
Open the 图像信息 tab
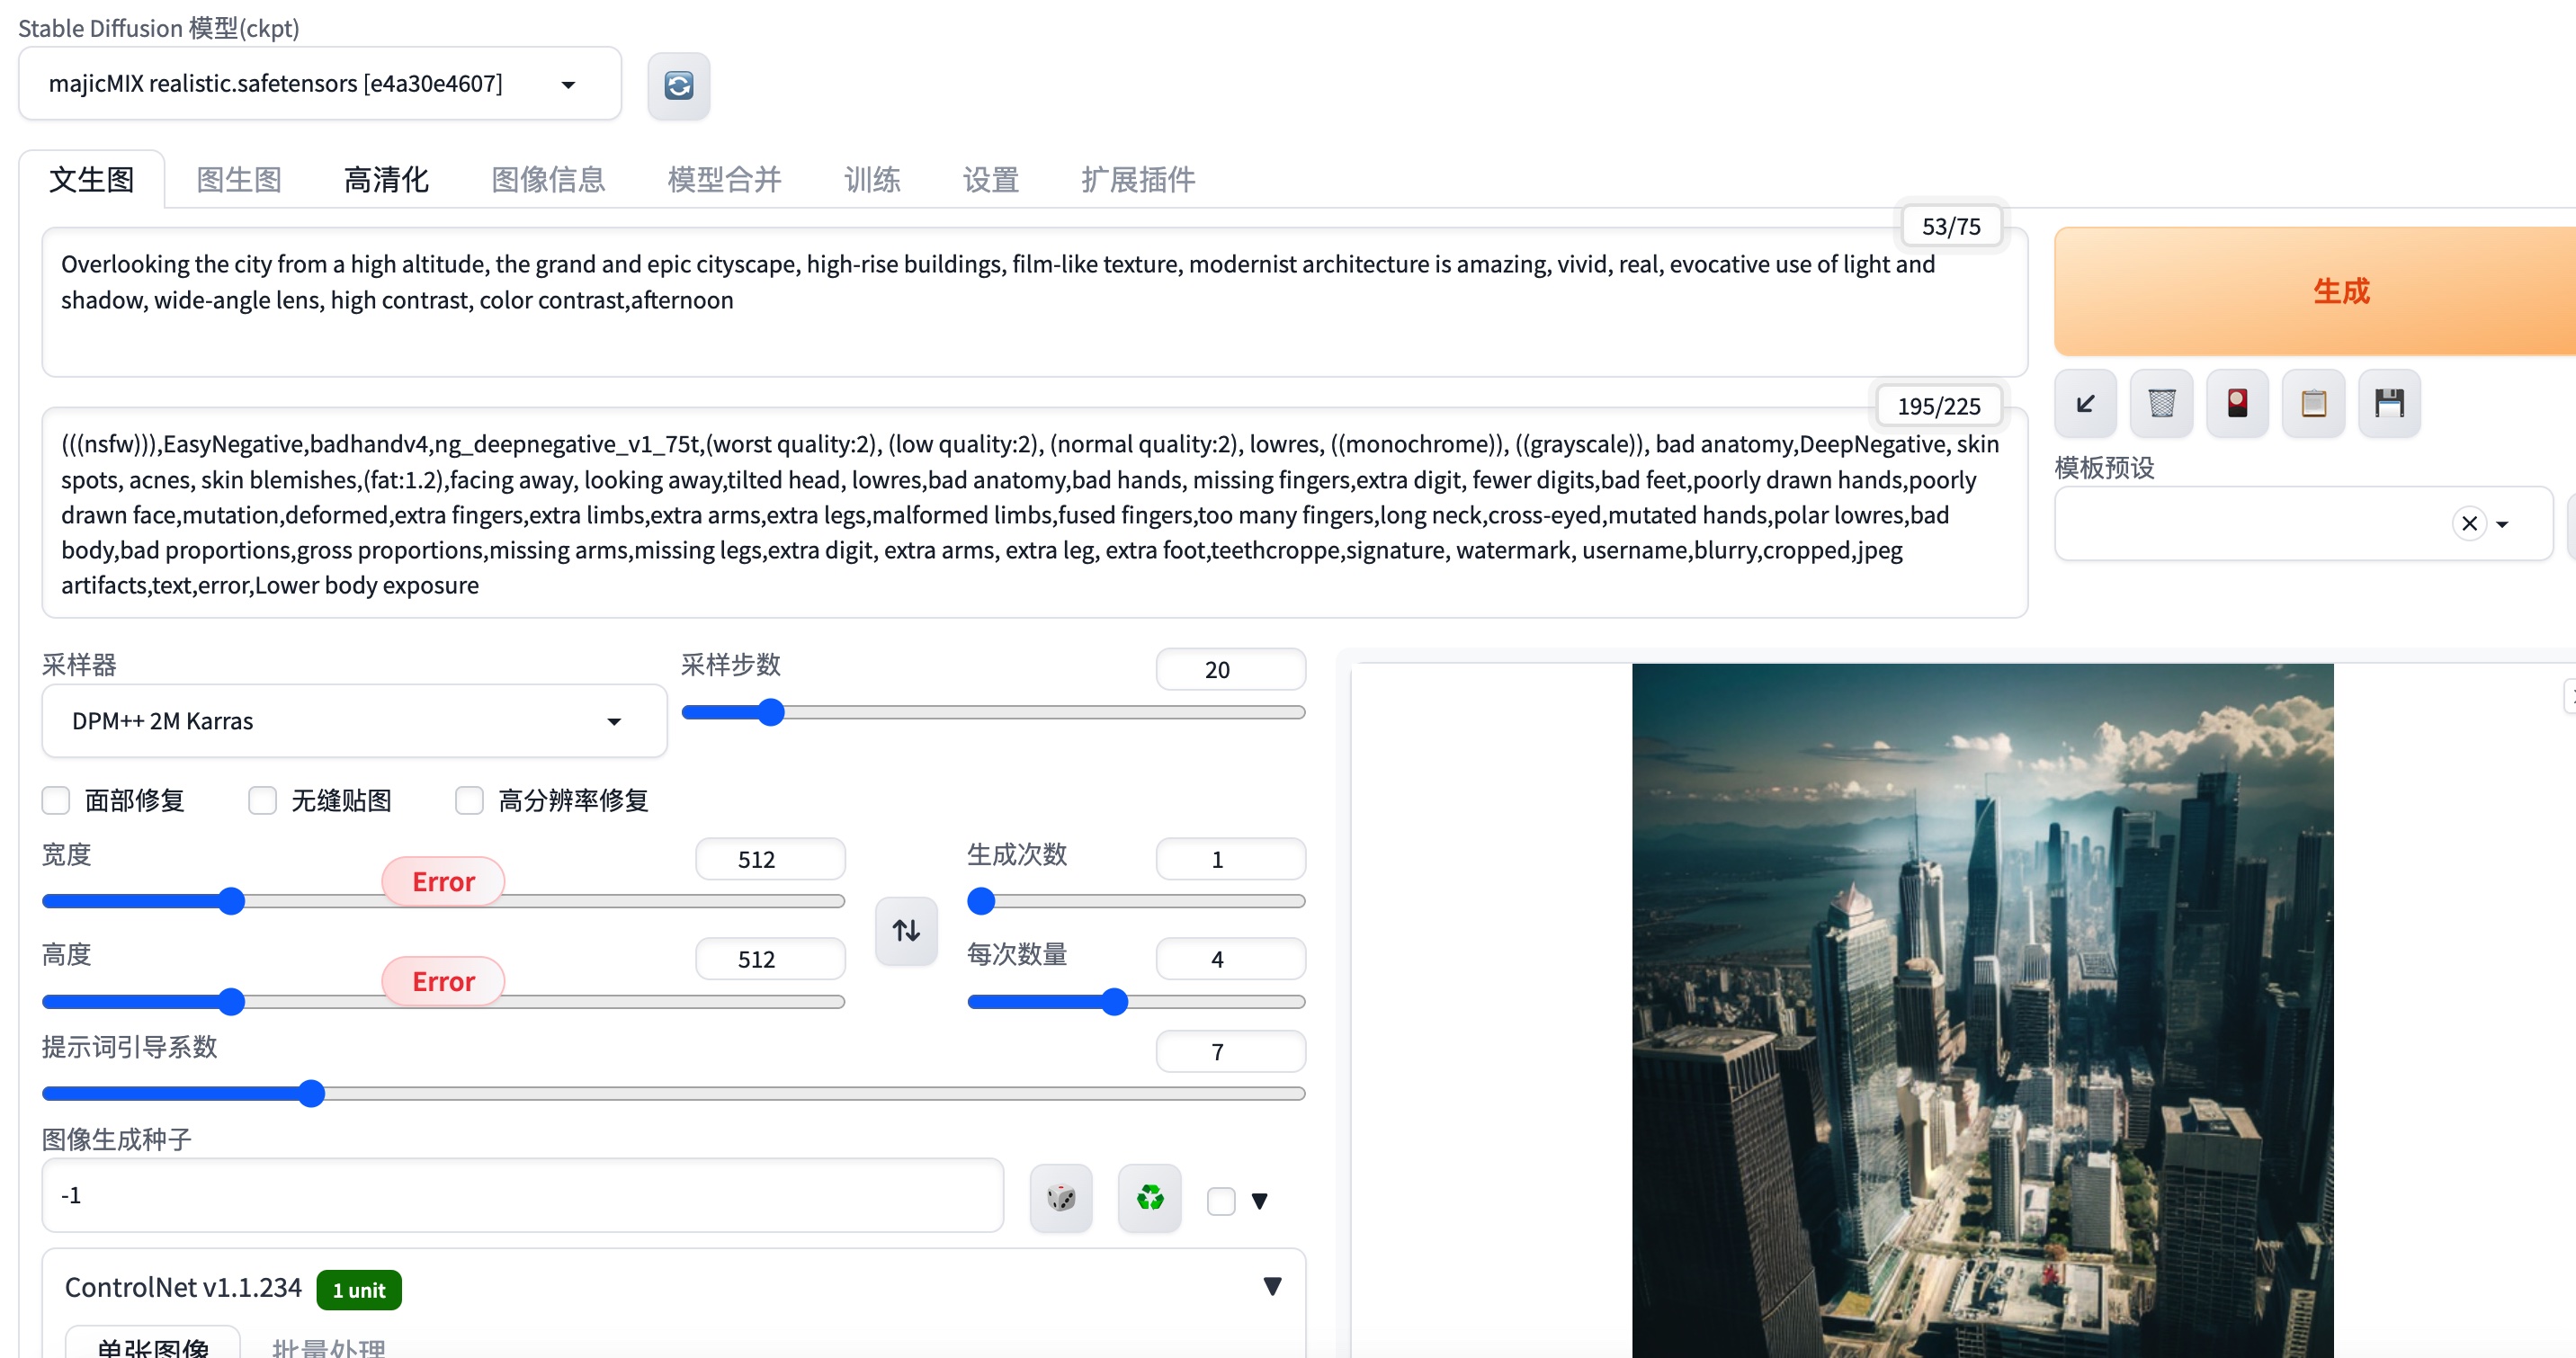(548, 180)
